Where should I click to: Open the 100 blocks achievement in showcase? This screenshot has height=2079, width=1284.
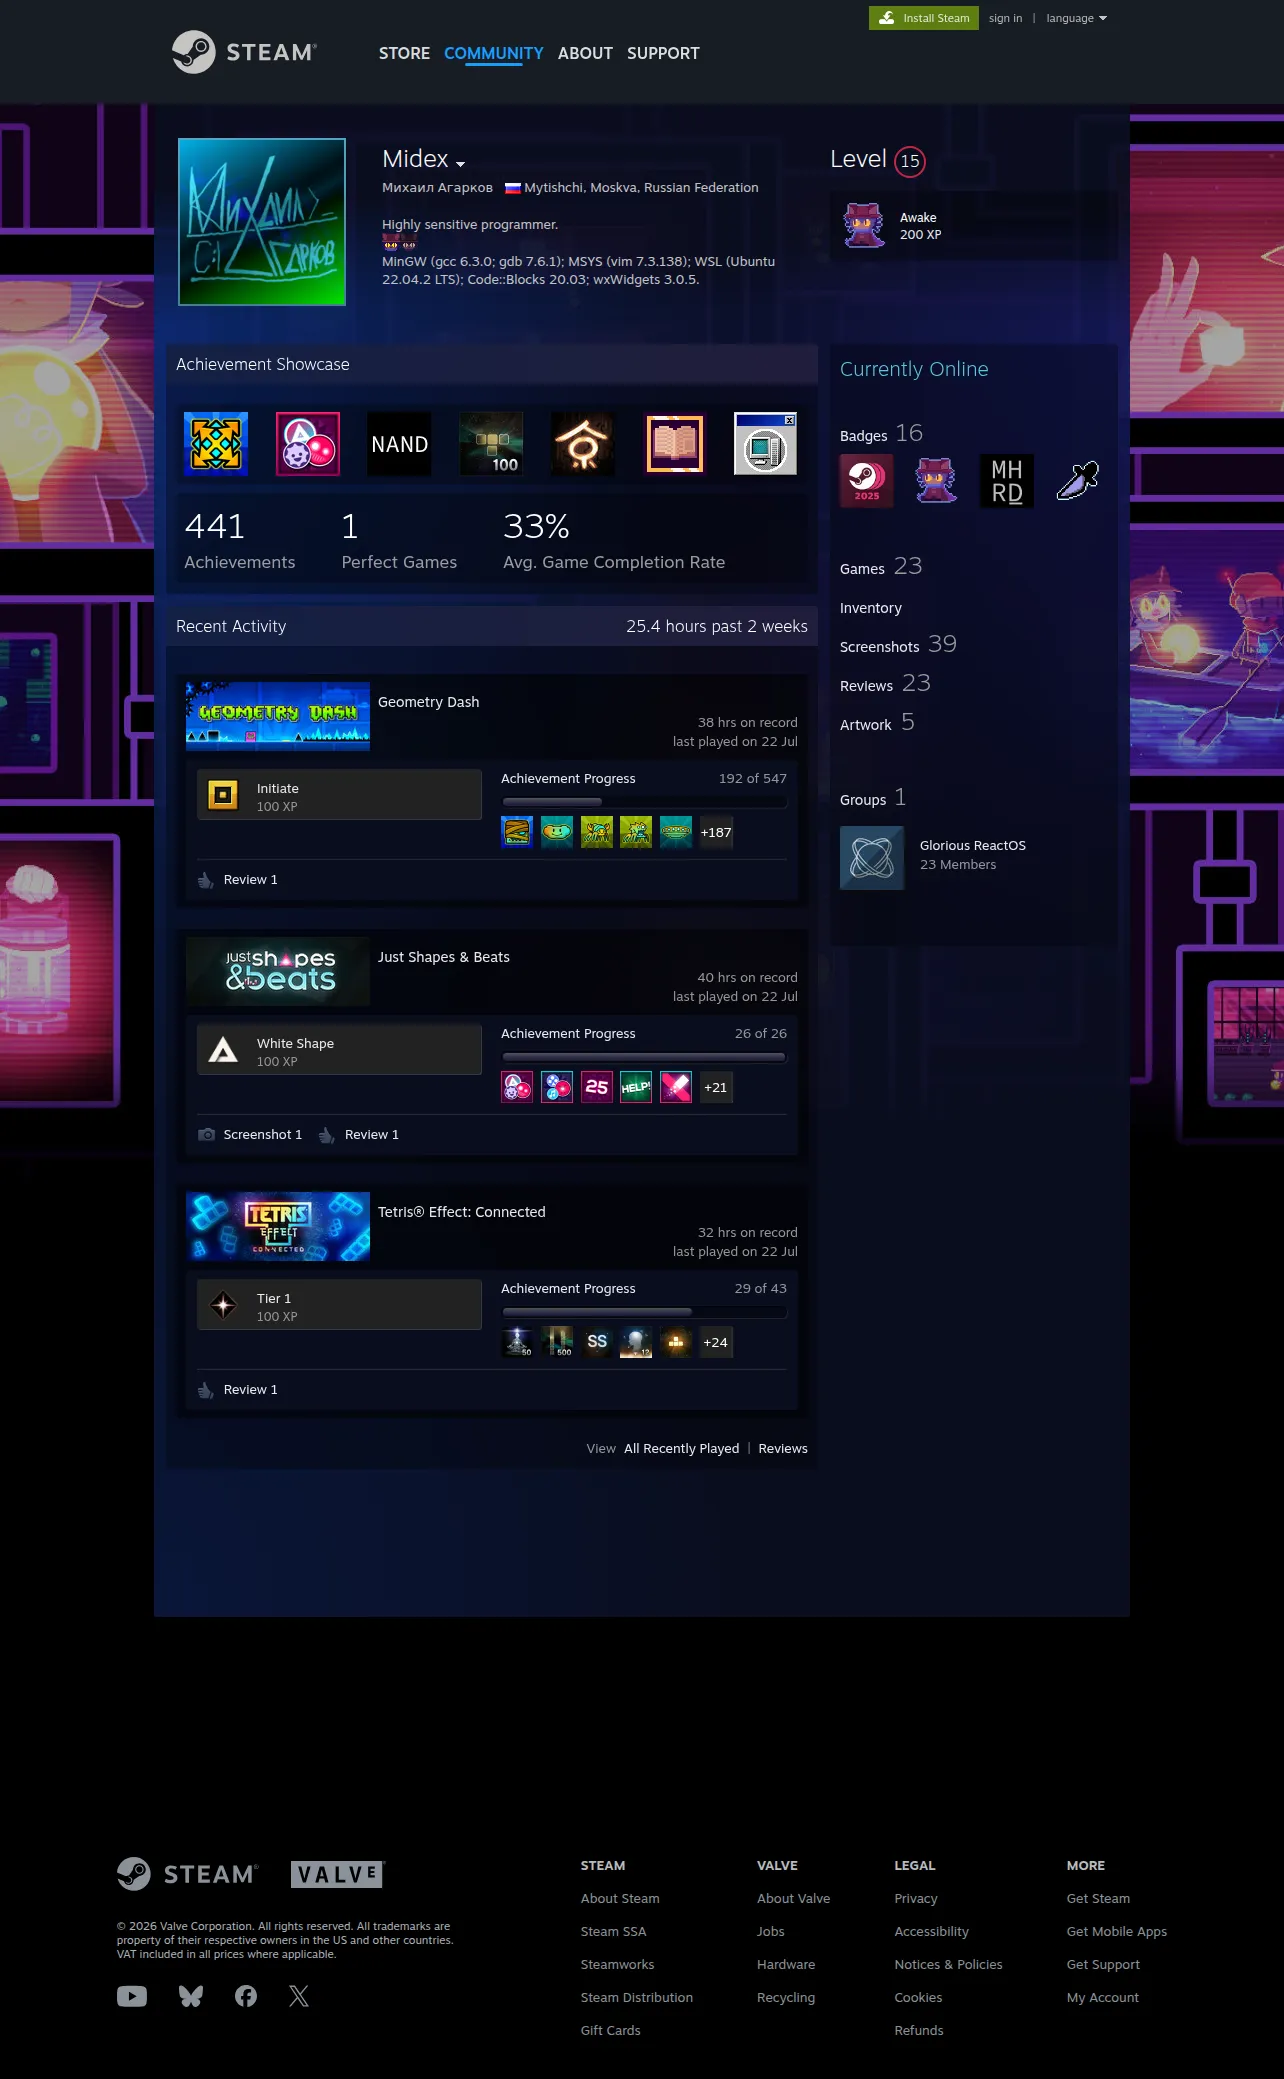point(491,444)
